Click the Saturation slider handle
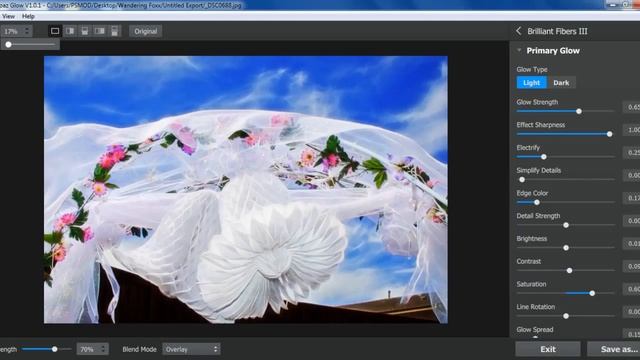The image size is (640, 360). [592, 293]
